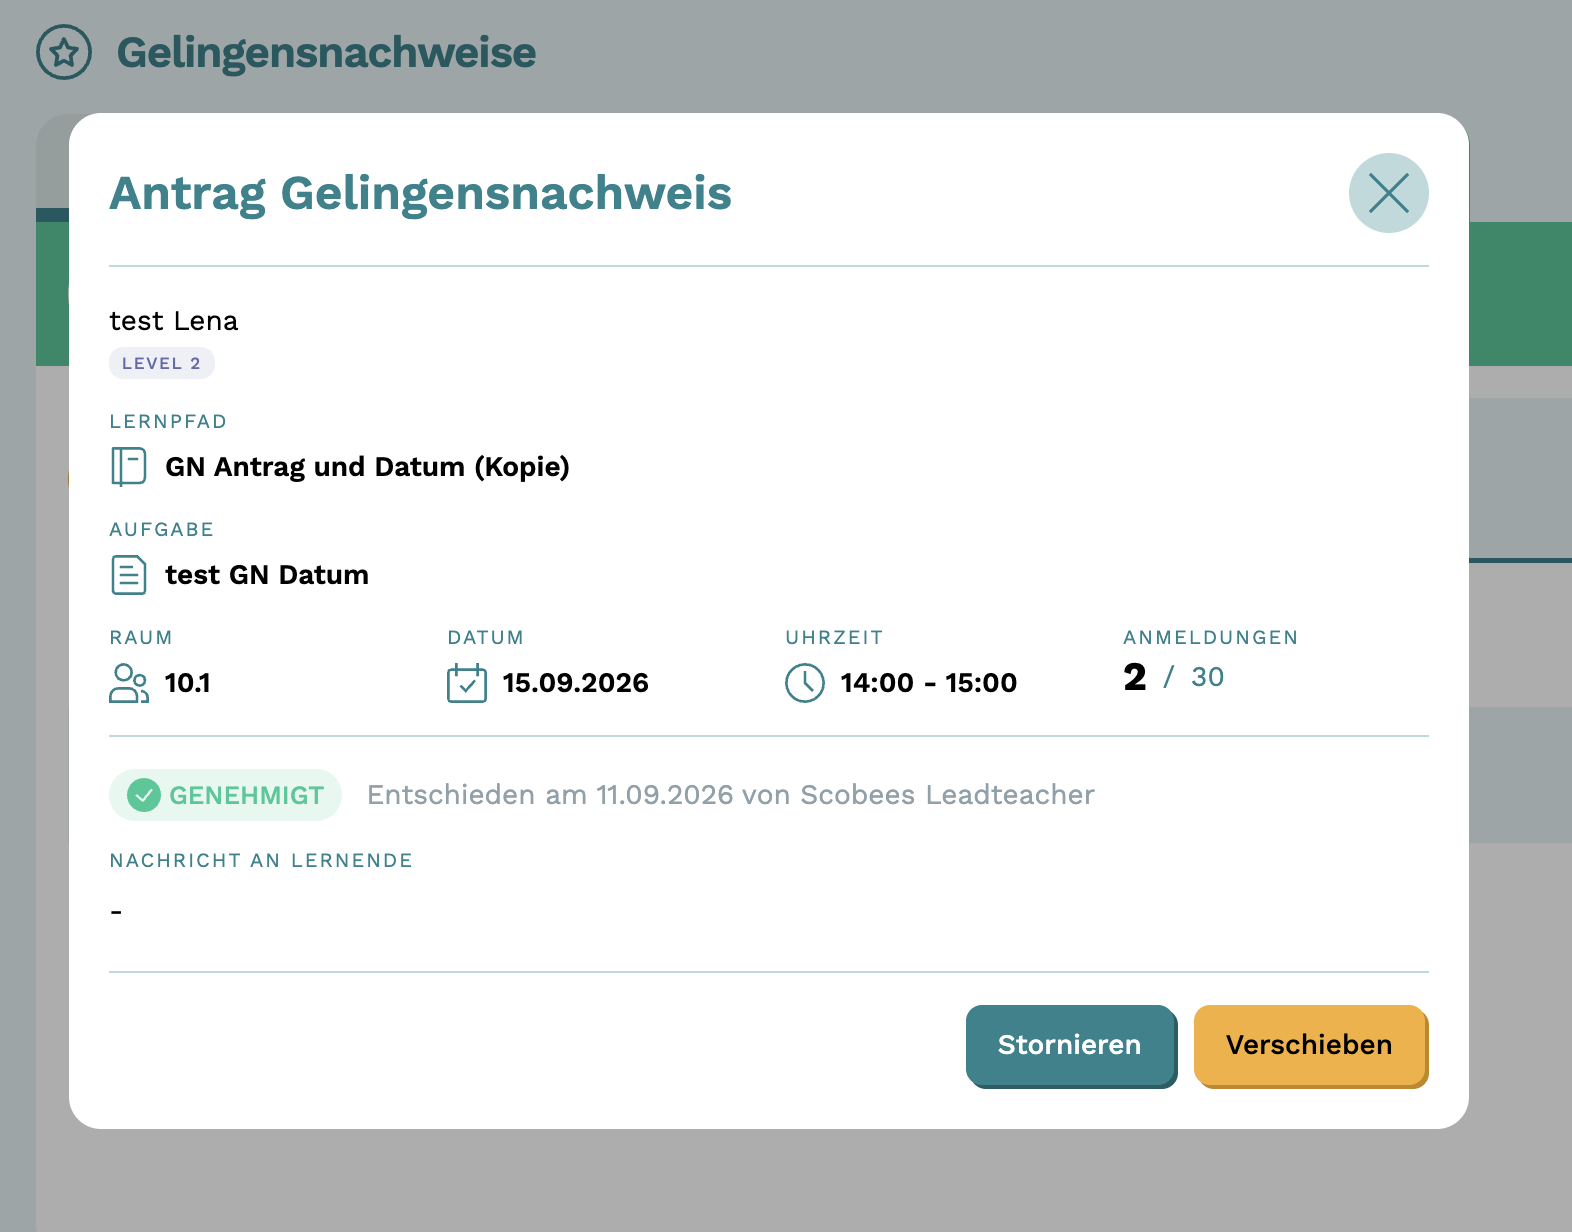Click the Raum people icon
1572x1232 pixels.
[129, 683]
